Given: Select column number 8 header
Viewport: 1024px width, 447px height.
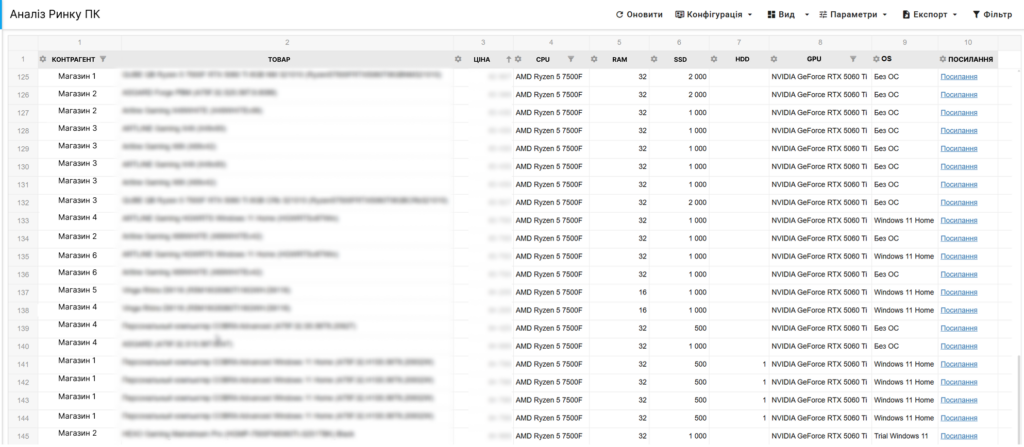Looking at the screenshot, I should pos(820,42).
